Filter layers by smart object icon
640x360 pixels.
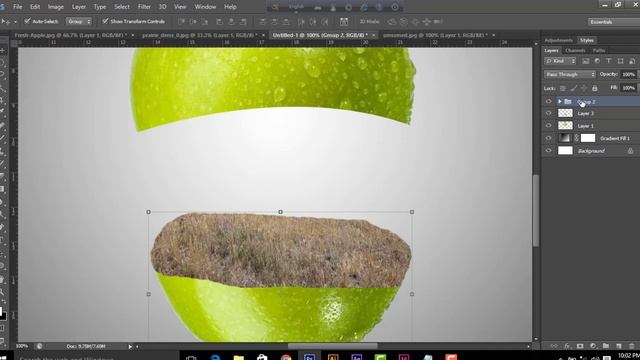[x=632, y=61]
